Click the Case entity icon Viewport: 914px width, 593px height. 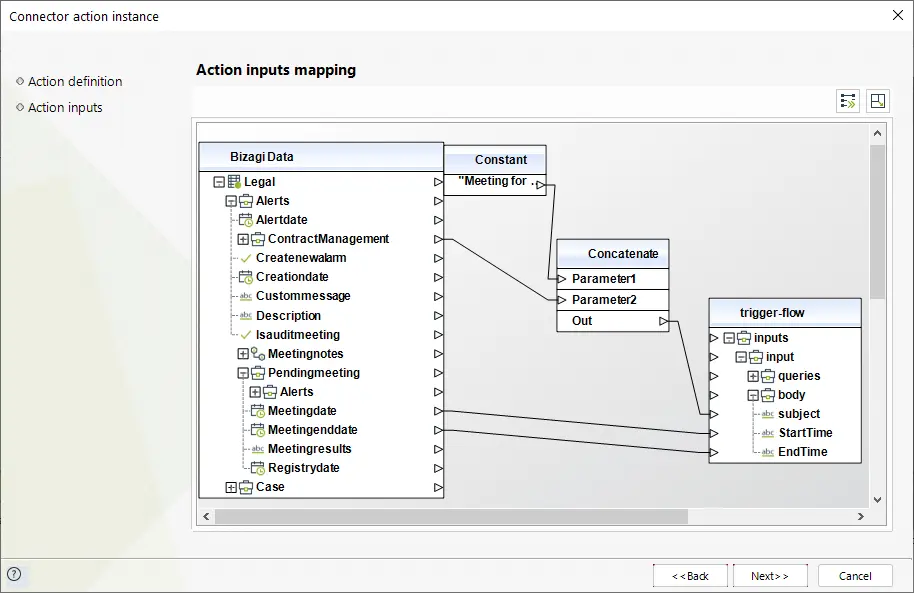coord(246,487)
